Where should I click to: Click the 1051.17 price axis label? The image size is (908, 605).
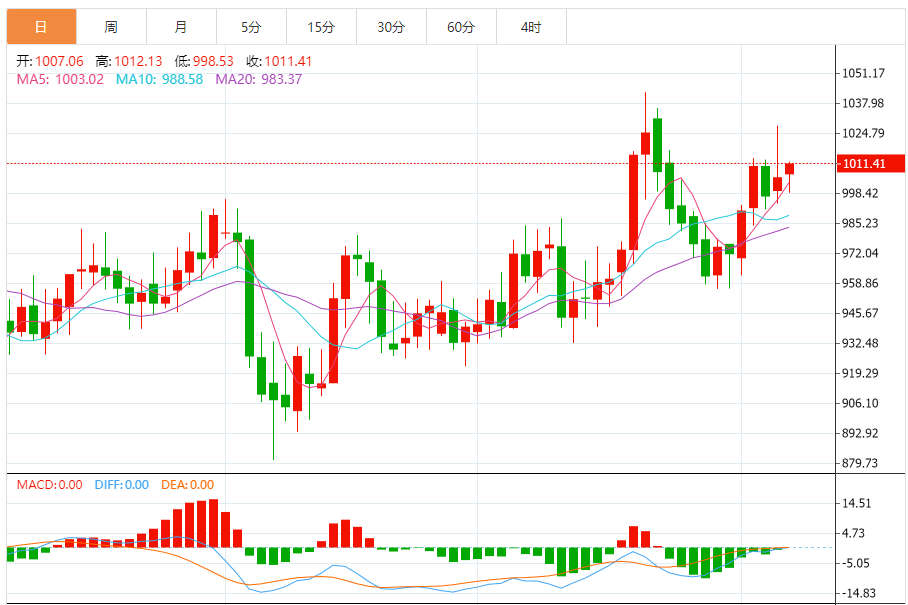863,73
